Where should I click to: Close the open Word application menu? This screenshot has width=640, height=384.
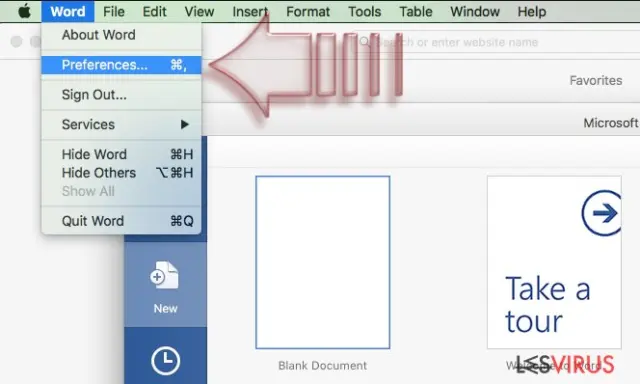pyautogui.click(x=68, y=11)
